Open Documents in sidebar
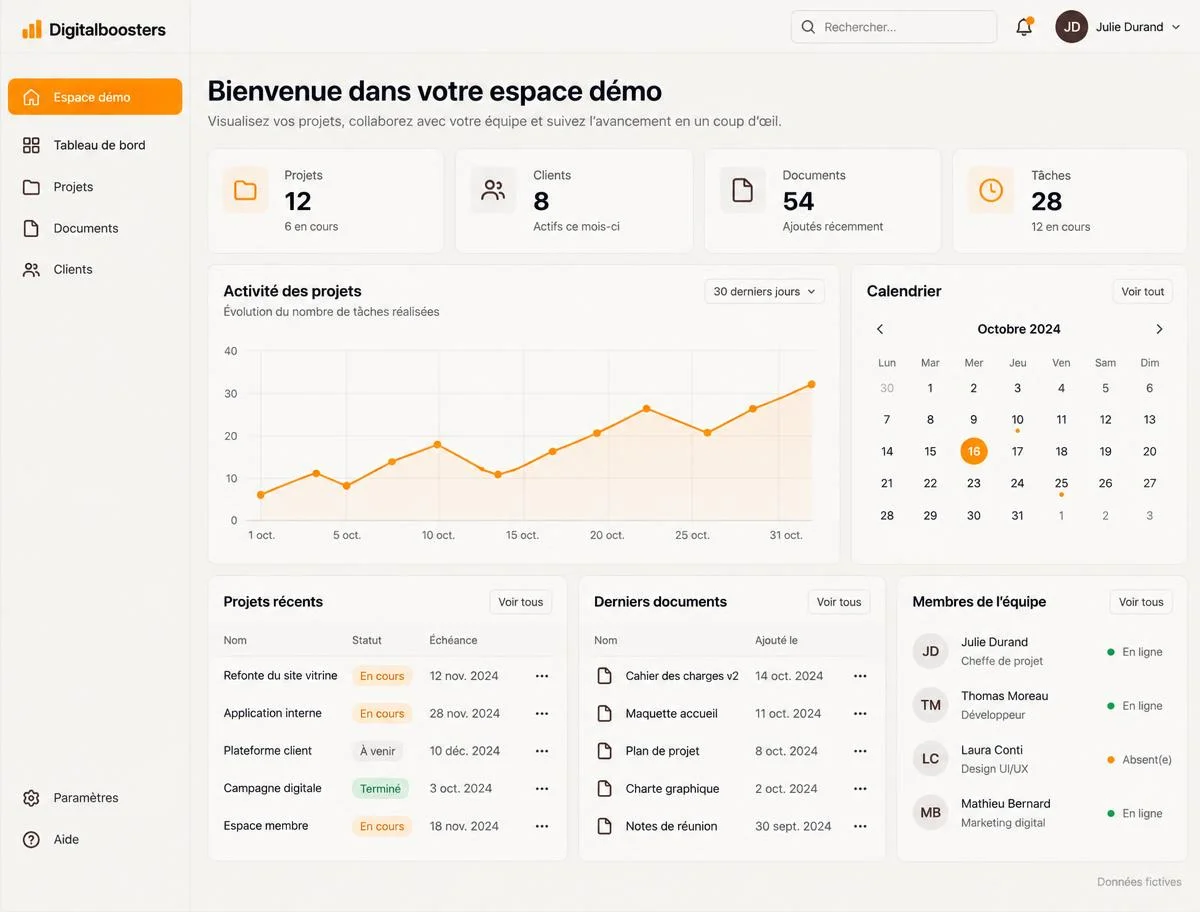The image size is (1200, 912). pyautogui.click(x=95, y=228)
